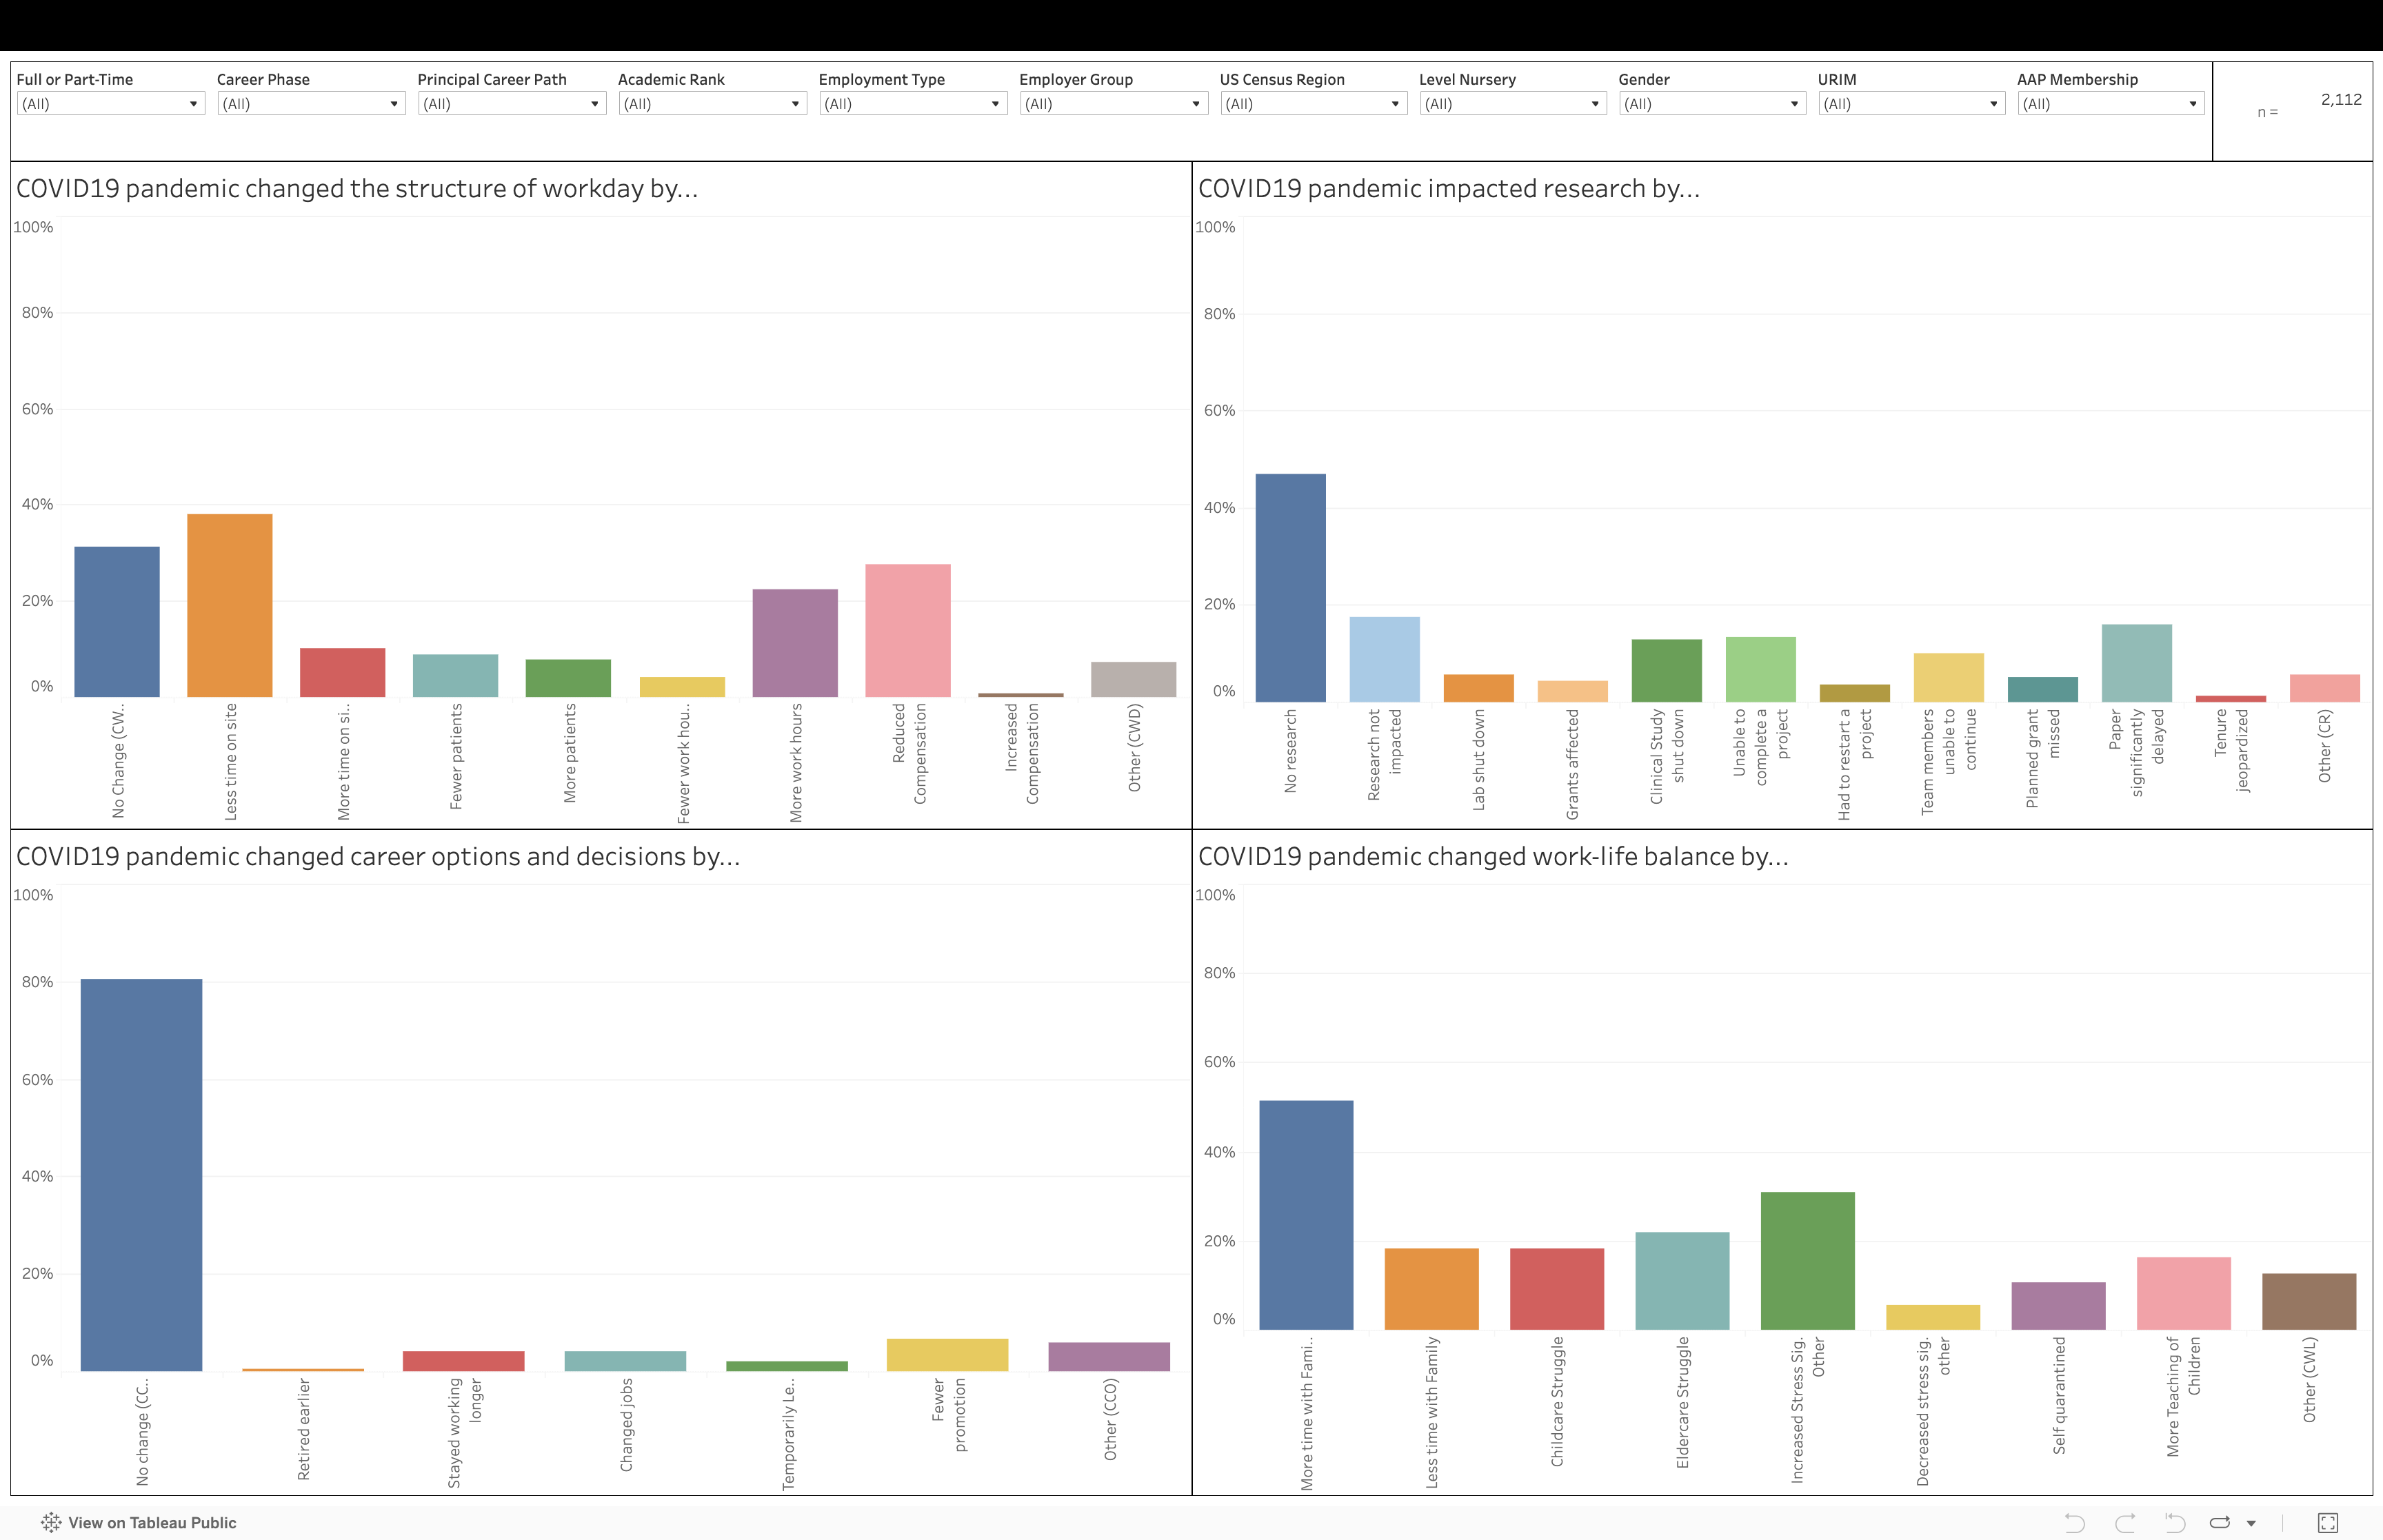Click the Refresh data loop icon

(2220, 1523)
